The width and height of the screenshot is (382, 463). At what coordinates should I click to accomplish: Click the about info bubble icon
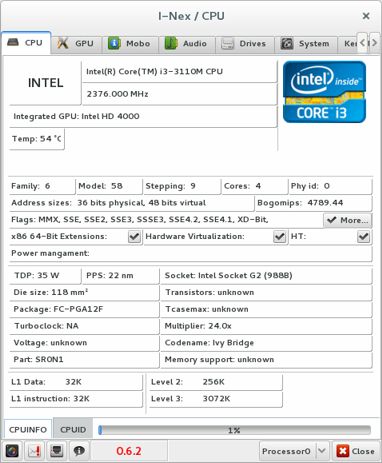click(x=79, y=451)
